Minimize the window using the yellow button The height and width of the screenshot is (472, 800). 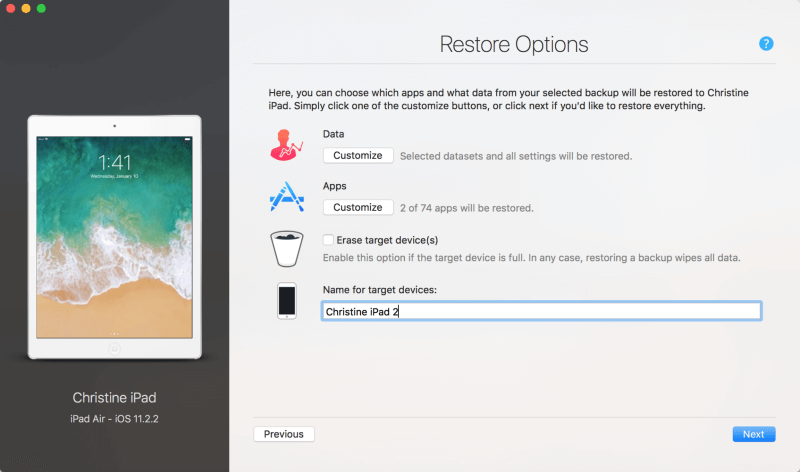(x=26, y=8)
